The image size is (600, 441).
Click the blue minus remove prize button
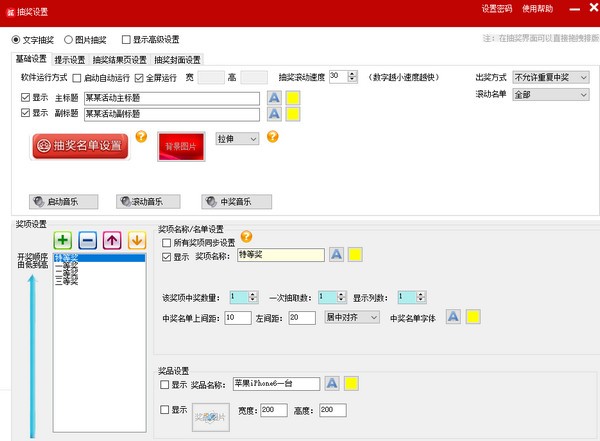point(88,240)
